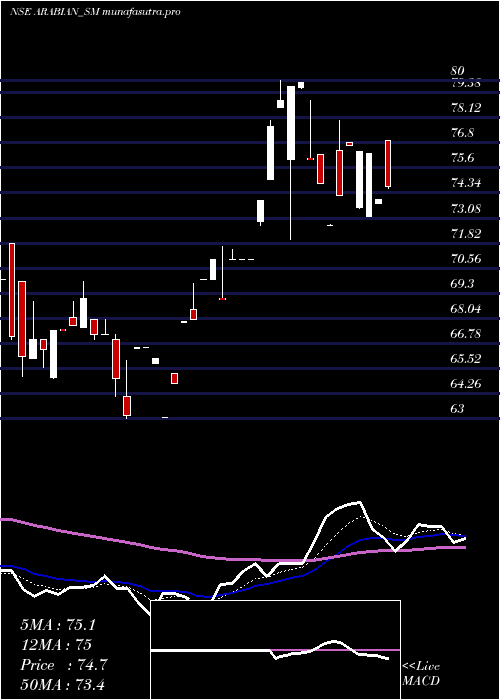
Task: Click the MACD white line in the inset box
Action: 269,650
